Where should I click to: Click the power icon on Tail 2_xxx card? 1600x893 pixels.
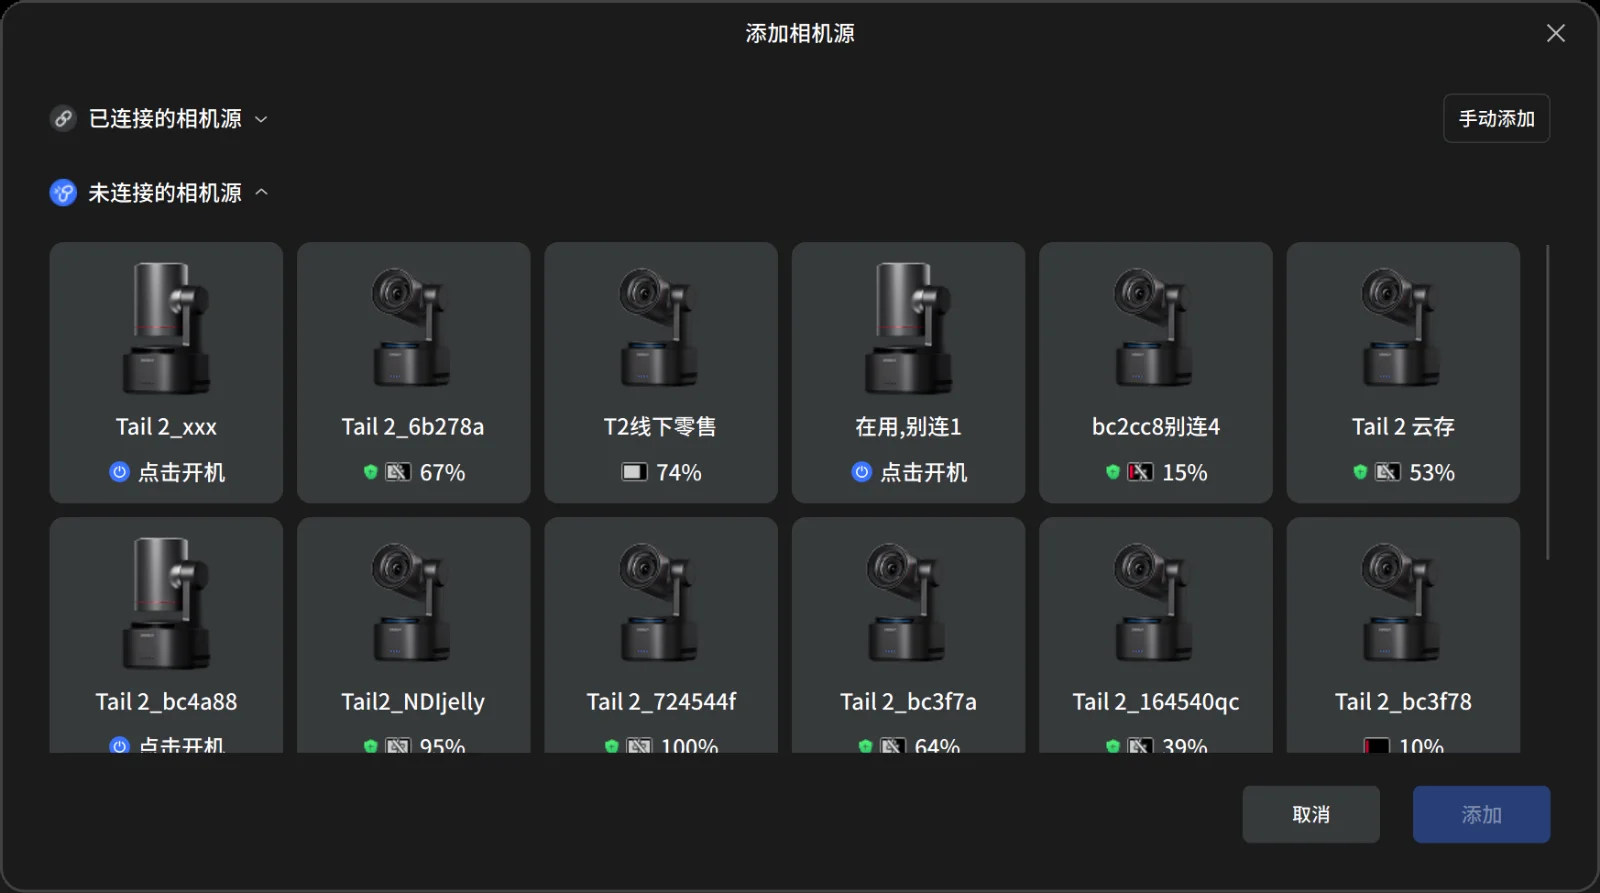(119, 472)
